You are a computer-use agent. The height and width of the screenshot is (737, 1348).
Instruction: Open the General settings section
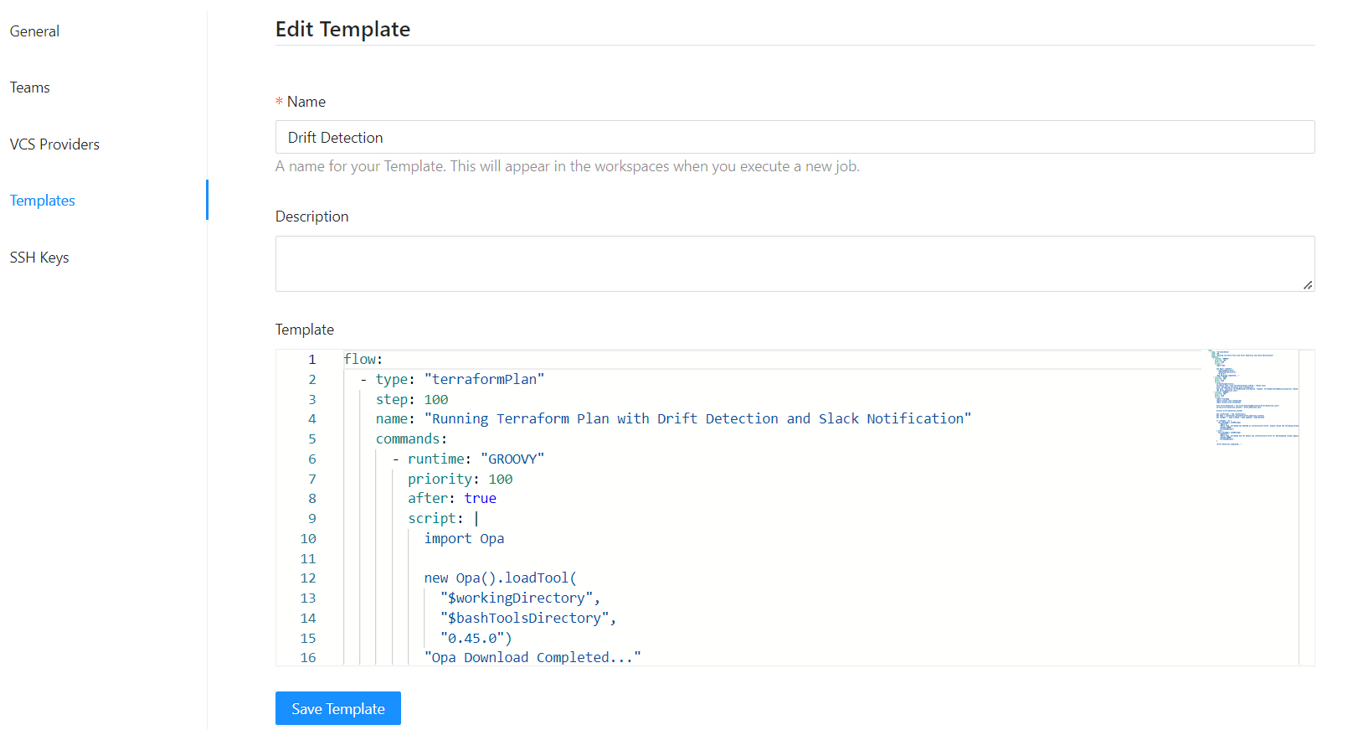pyautogui.click(x=35, y=31)
